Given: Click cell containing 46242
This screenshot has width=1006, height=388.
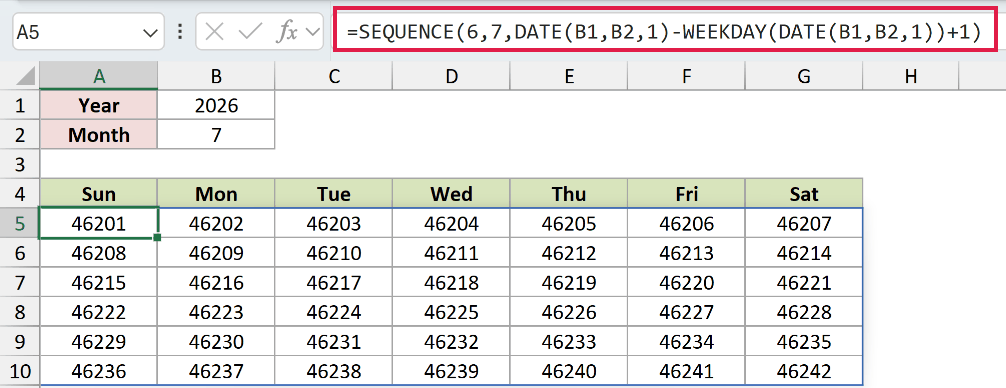Looking at the screenshot, I should [804, 371].
